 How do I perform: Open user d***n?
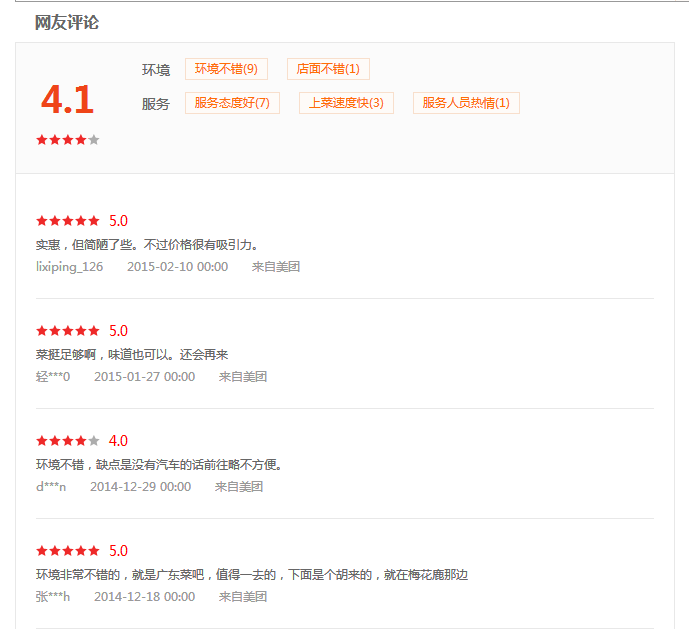pyautogui.click(x=51, y=487)
